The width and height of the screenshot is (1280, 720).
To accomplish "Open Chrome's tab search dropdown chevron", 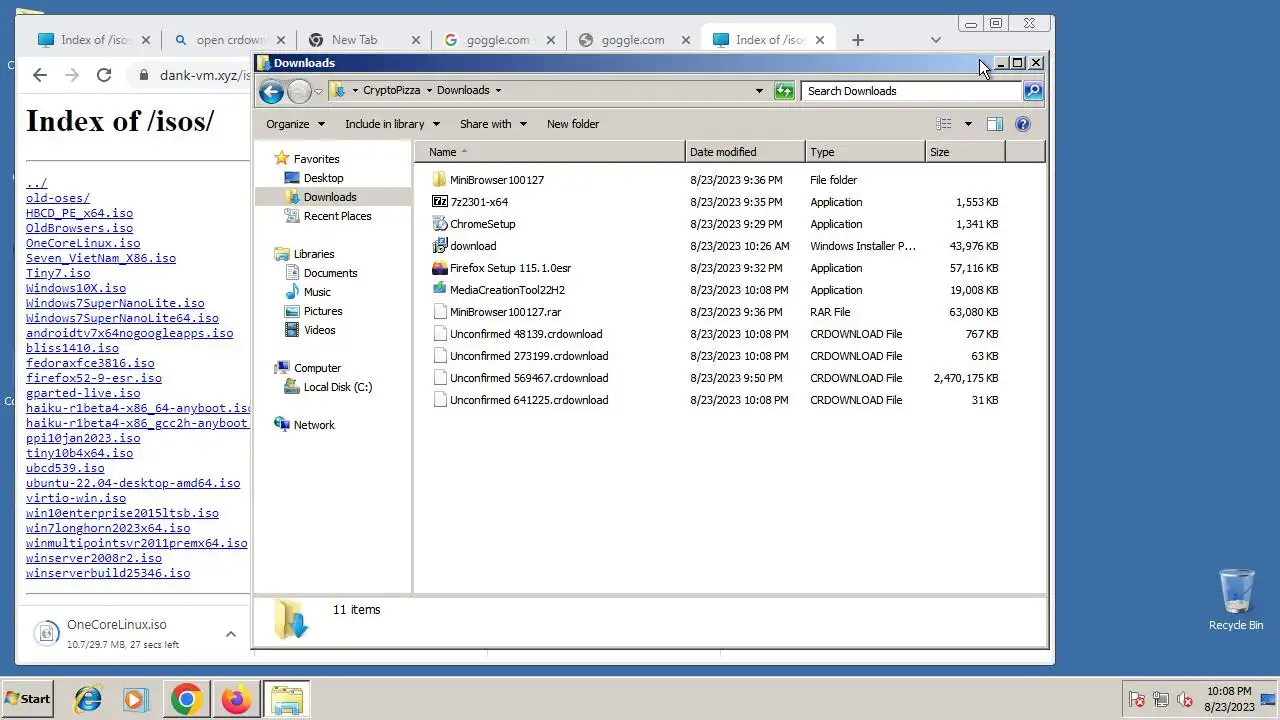I will click(x=935, y=40).
